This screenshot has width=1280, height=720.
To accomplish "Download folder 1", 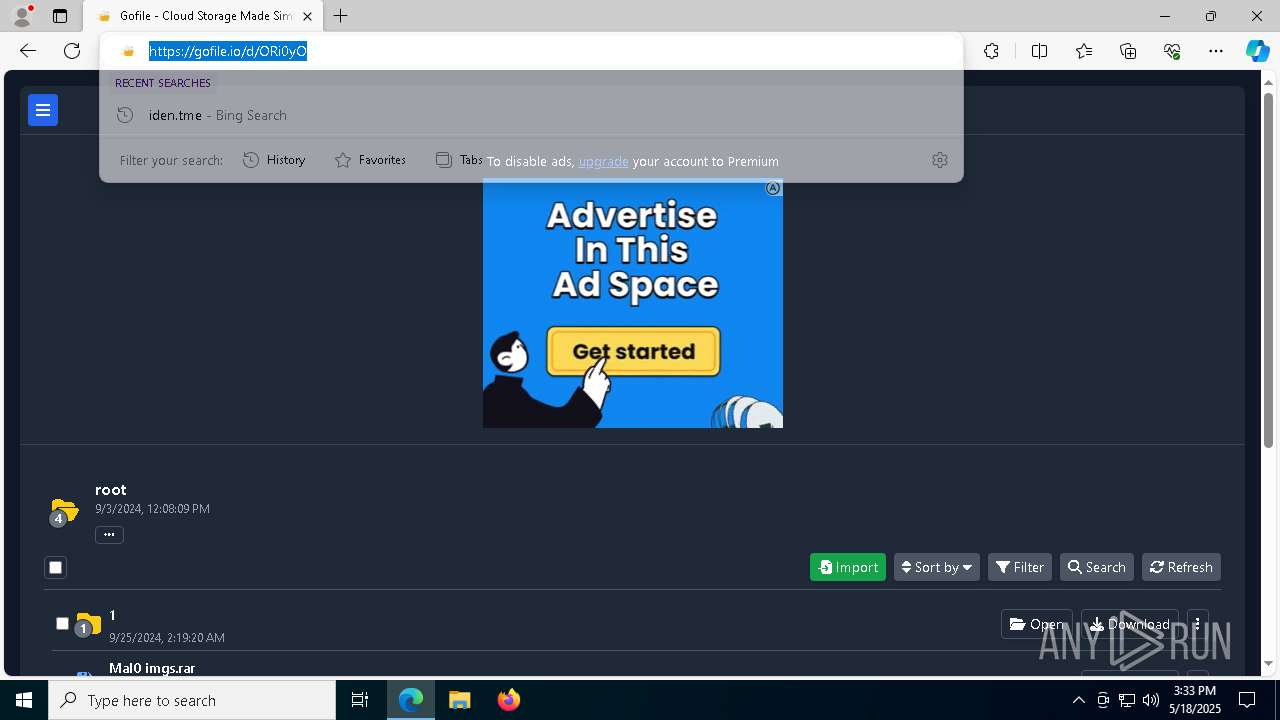I will (x=1130, y=624).
